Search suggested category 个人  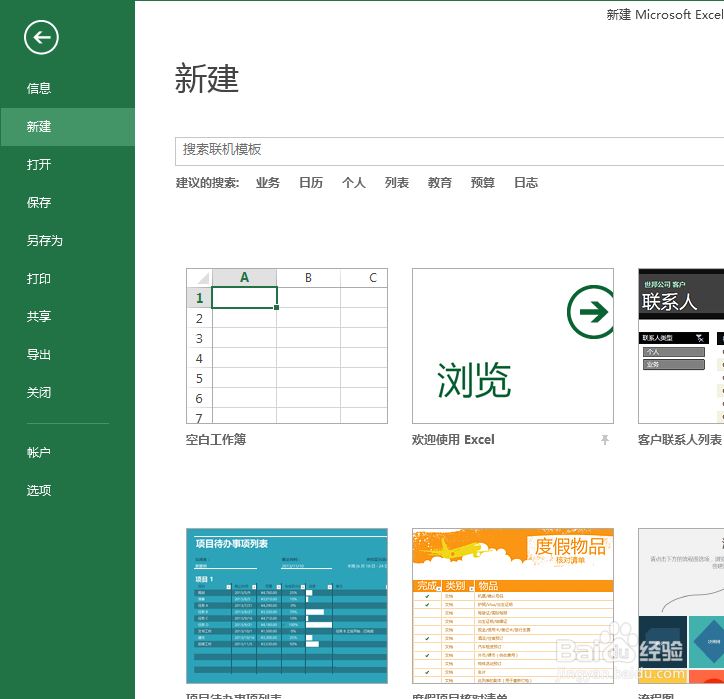coord(354,183)
